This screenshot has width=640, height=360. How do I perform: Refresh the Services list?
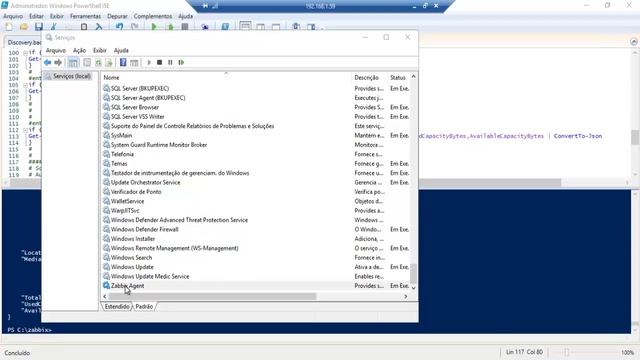(98, 62)
